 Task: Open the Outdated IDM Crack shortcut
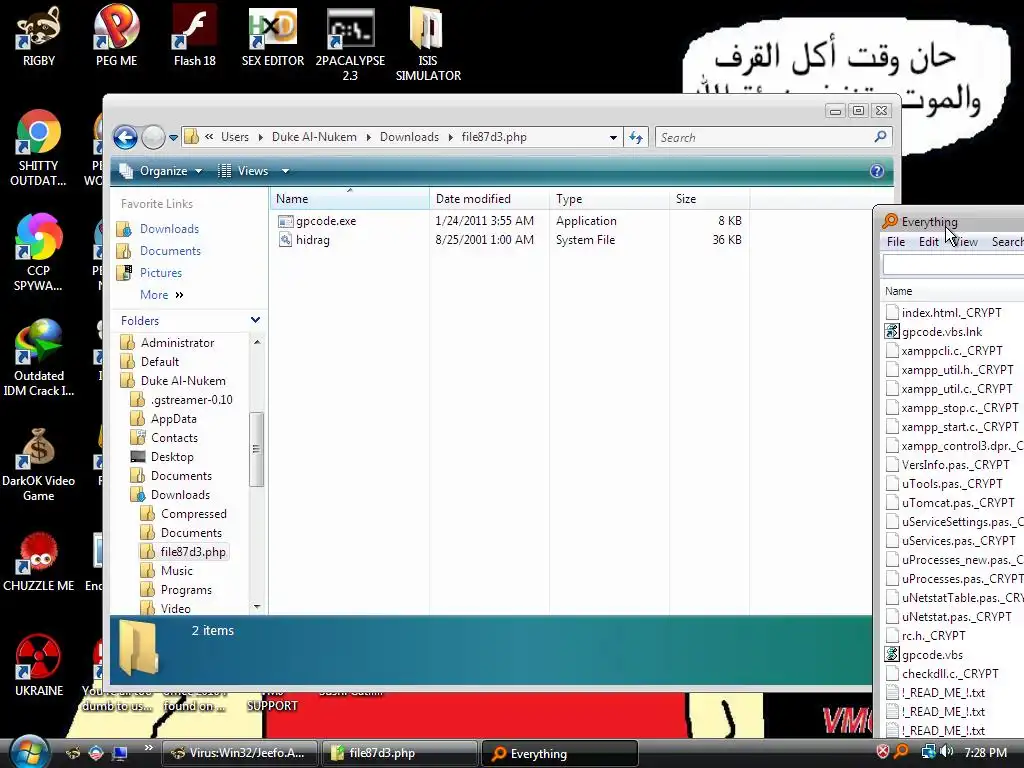39,357
